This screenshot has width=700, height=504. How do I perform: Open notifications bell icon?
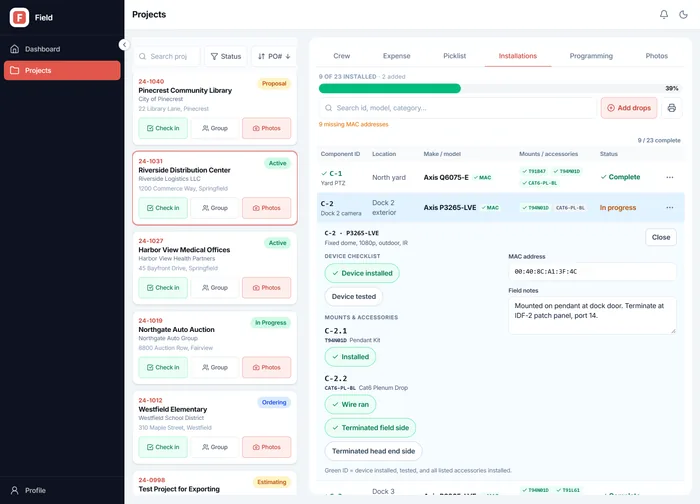pyautogui.click(x=664, y=15)
